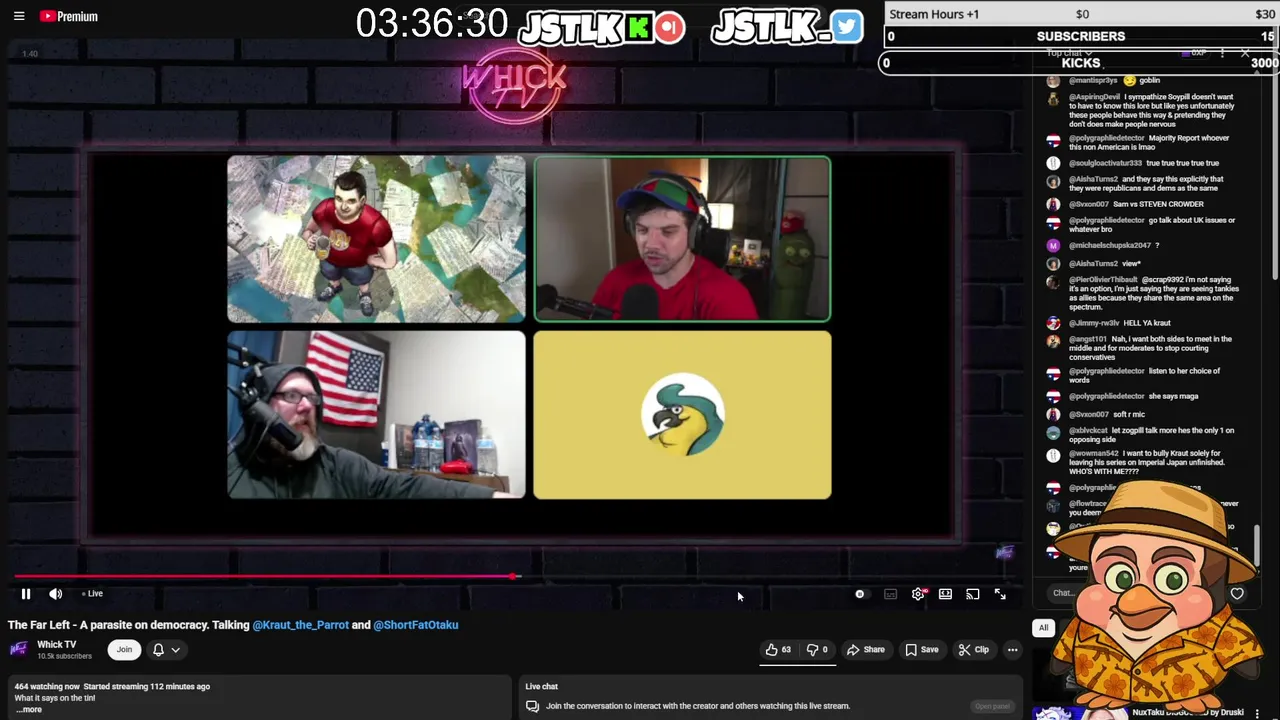Send a heart reaction in chat
Viewport: 1280px width, 720px height.
[1237, 594]
